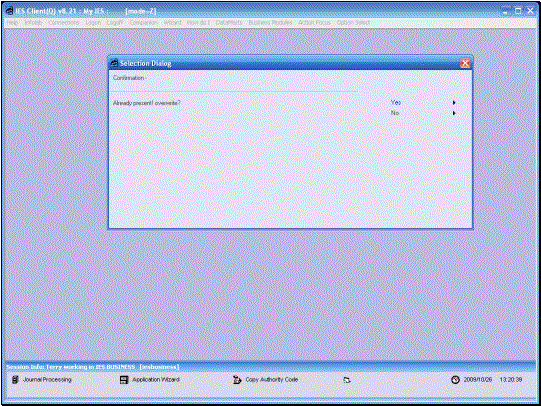Click the Copy Authority Code icon
This screenshot has height=406, width=541.
pos(237,380)
